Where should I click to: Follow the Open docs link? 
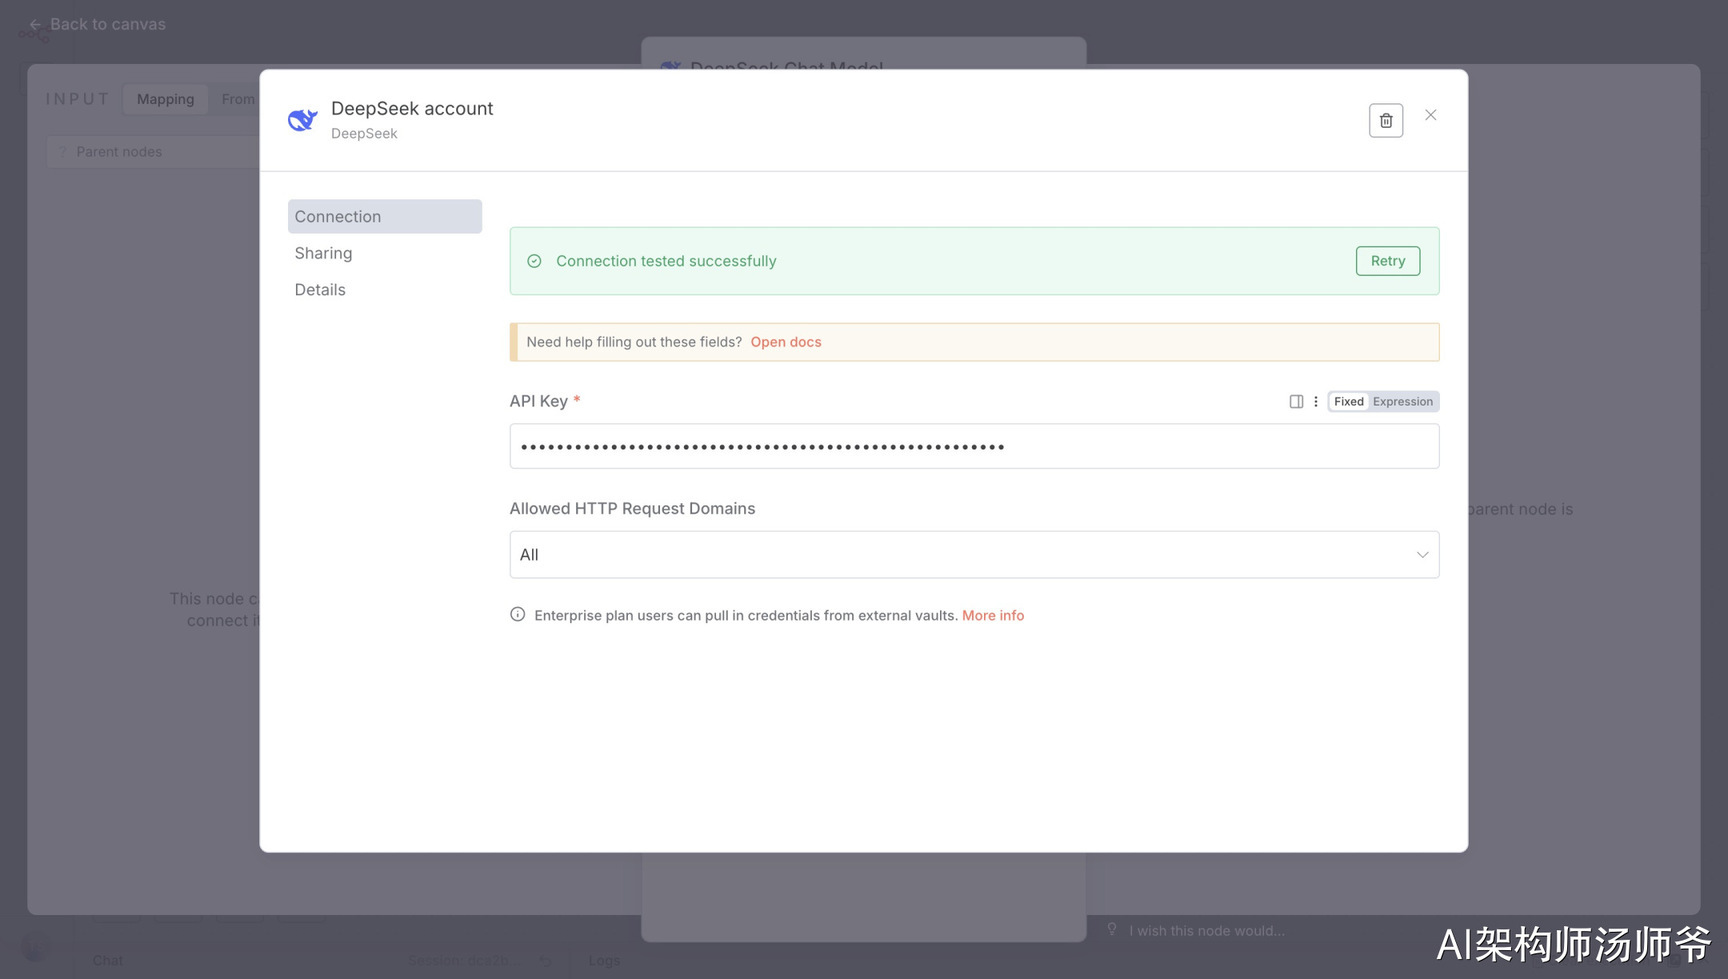pyautogui.click(x=785, y=342)
